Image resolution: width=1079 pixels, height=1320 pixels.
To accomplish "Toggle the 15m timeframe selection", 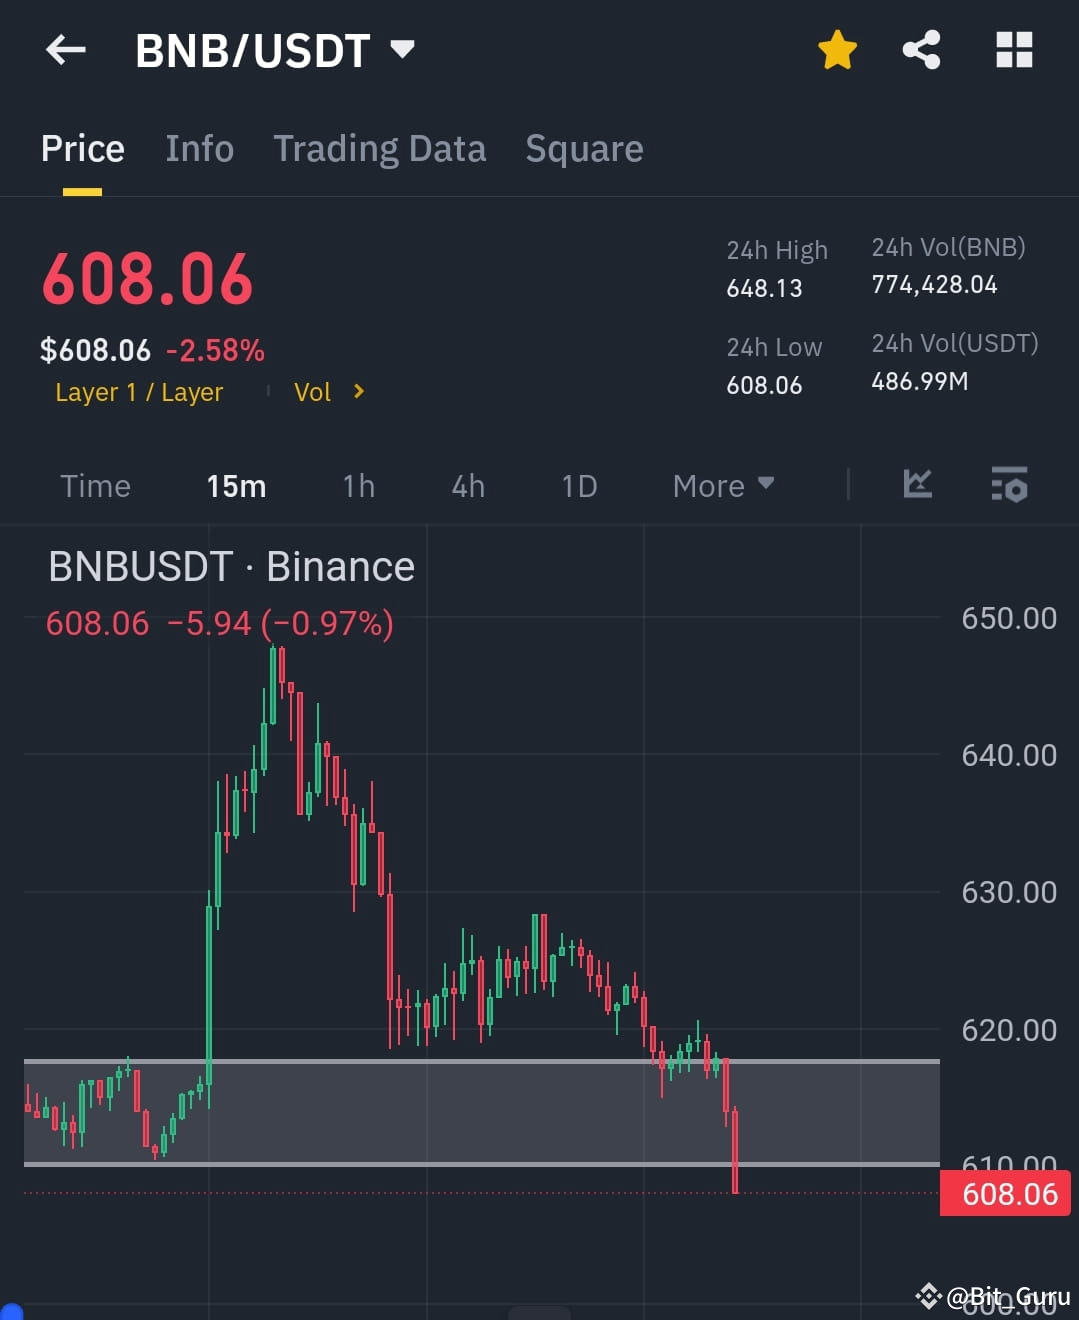I will click(x=237, y=485).
